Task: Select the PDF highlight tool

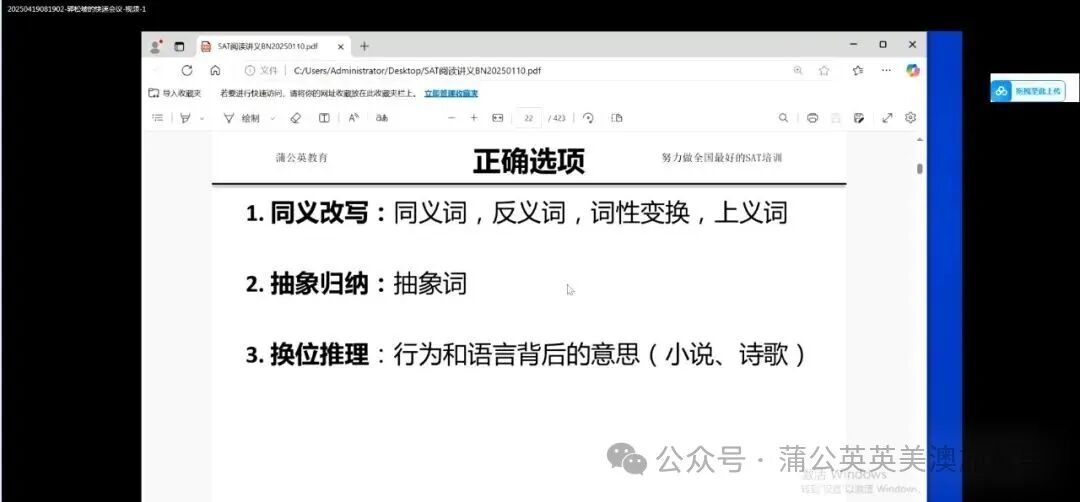Action: (185, 118)
